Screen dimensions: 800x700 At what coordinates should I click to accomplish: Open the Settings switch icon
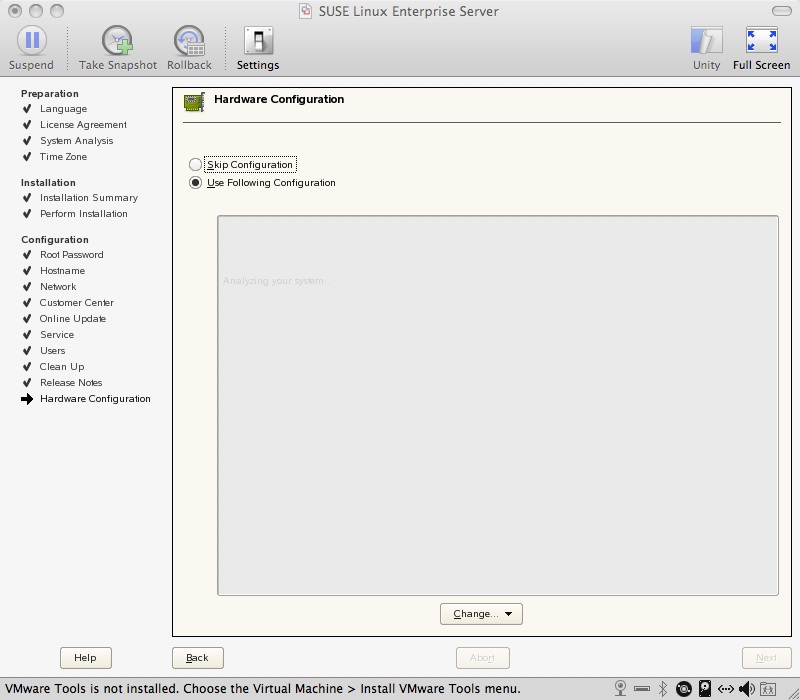[258, 40]
